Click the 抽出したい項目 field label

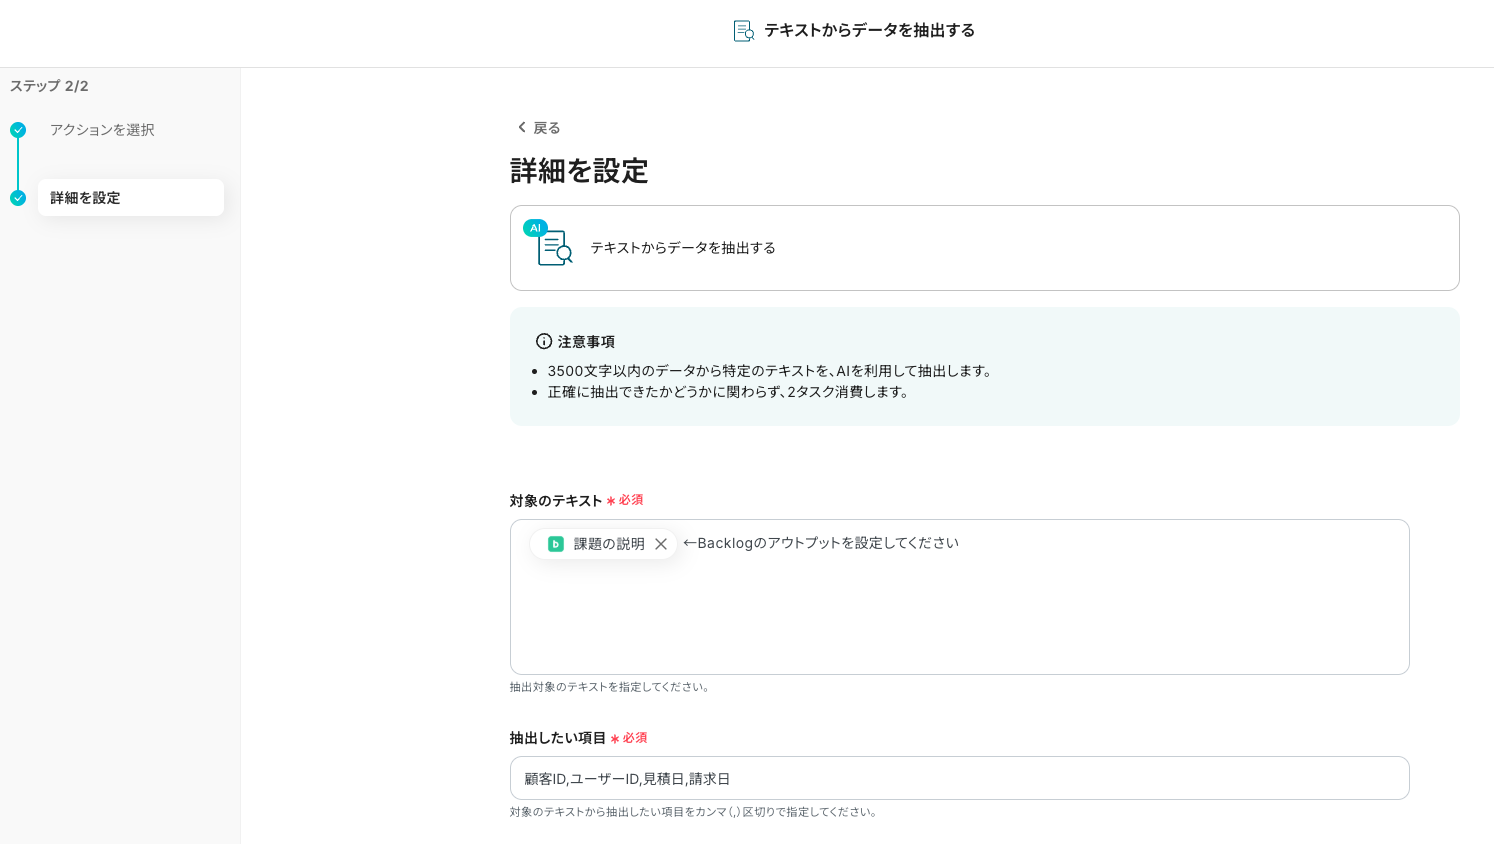click(x=558, y=738)
